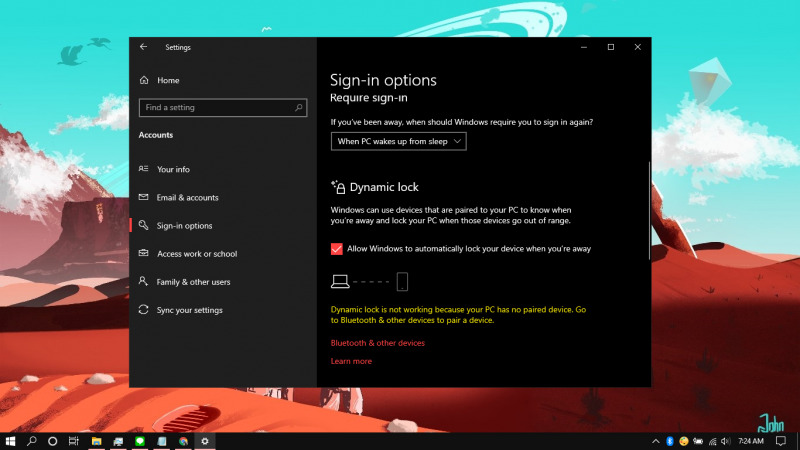800x450 pixels.
Task: Open Your info page
Action: [x=164, y=169]
